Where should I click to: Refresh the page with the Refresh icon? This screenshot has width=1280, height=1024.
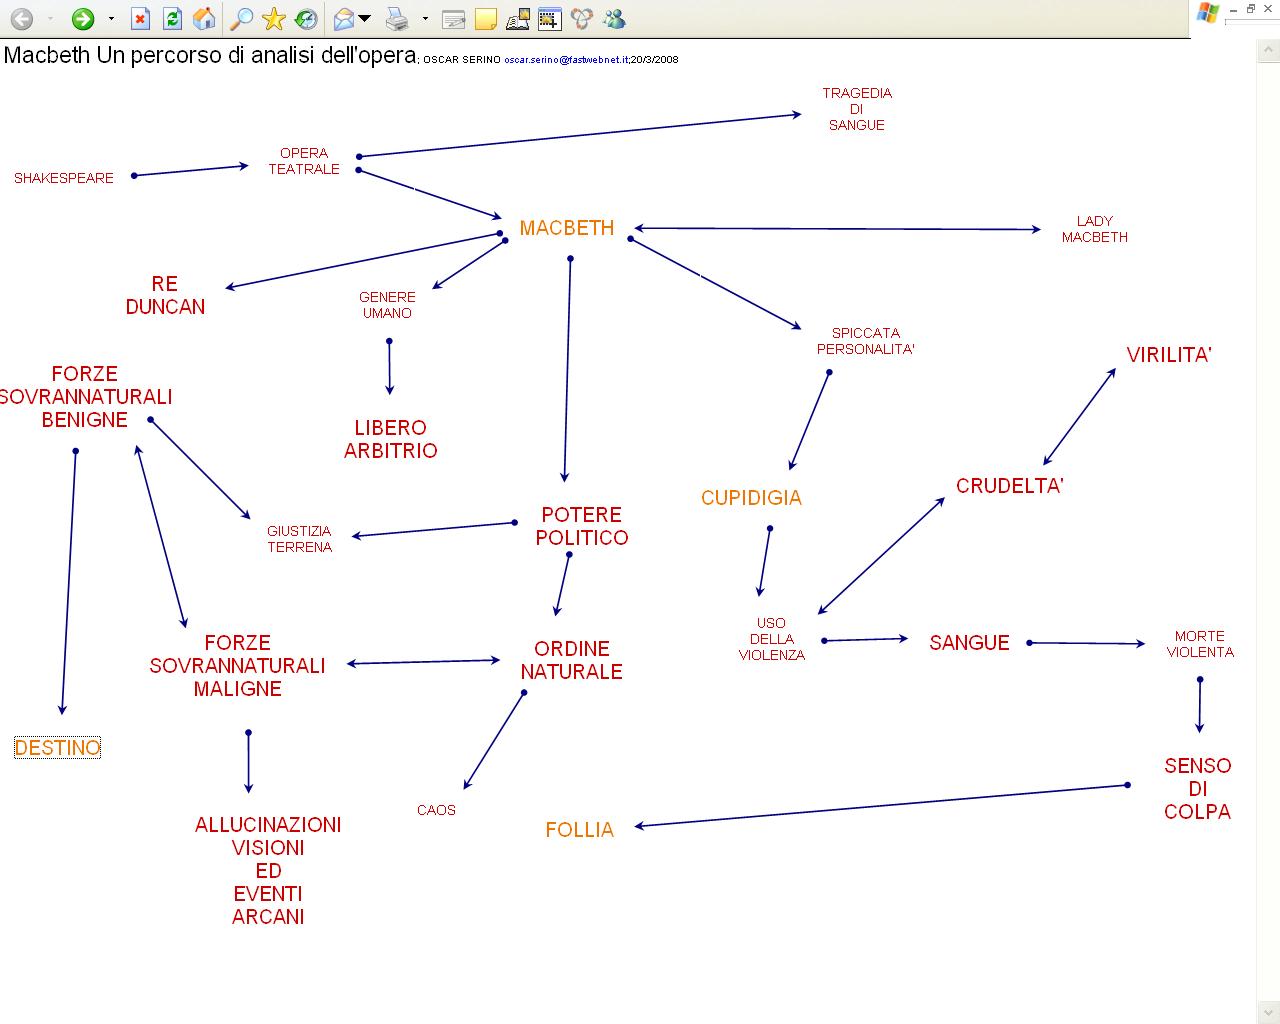click(x=172, y=19)
